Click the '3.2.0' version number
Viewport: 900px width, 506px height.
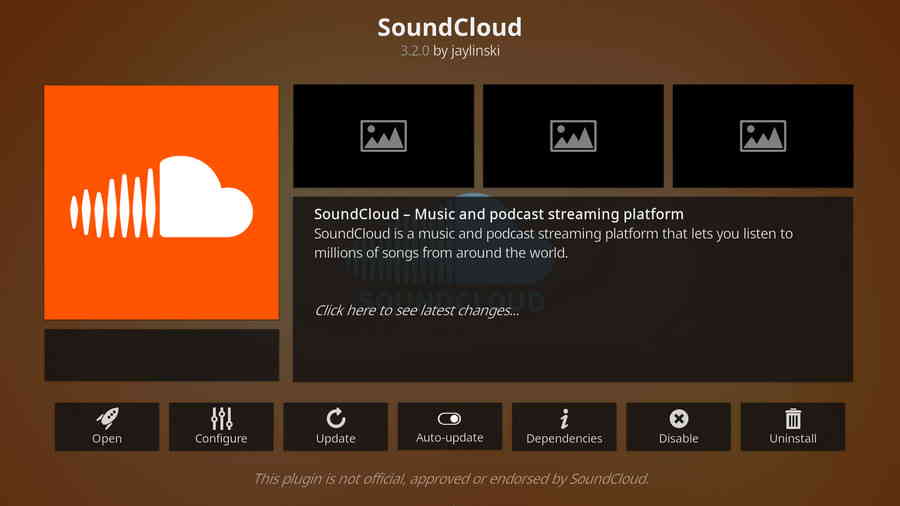[x=414, y=50]
